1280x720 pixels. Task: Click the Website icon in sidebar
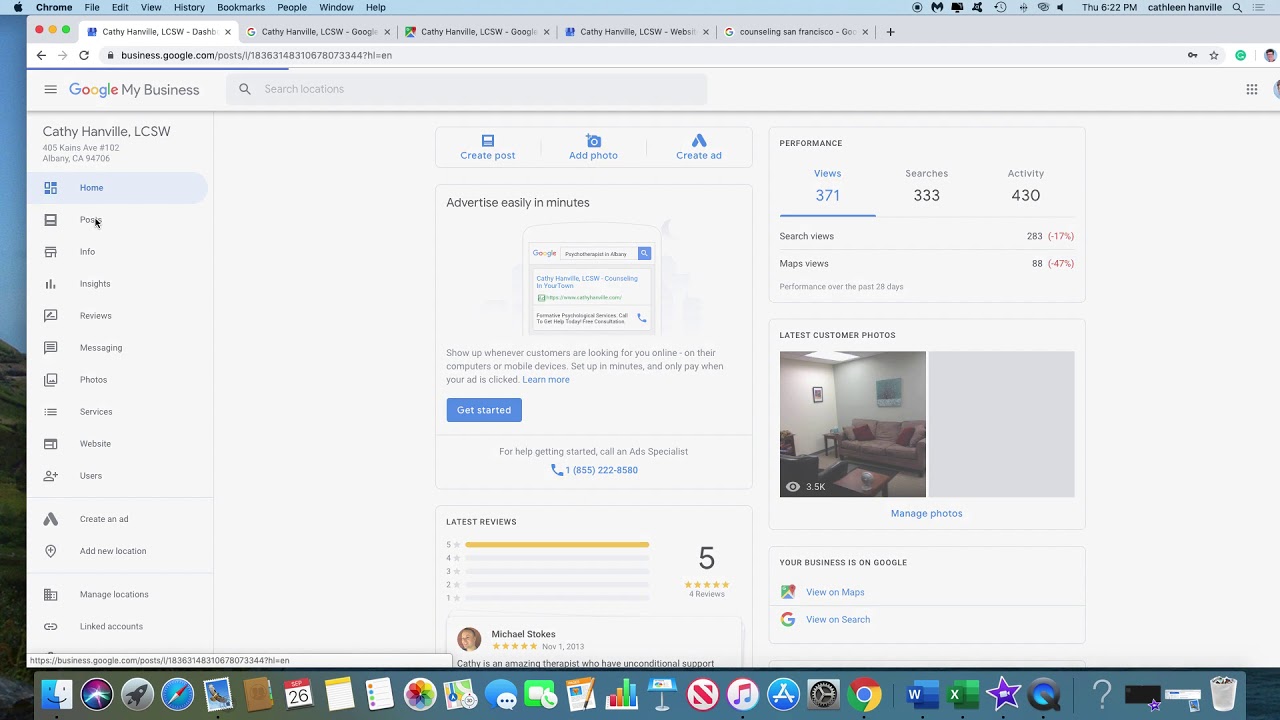pos(50,444)
